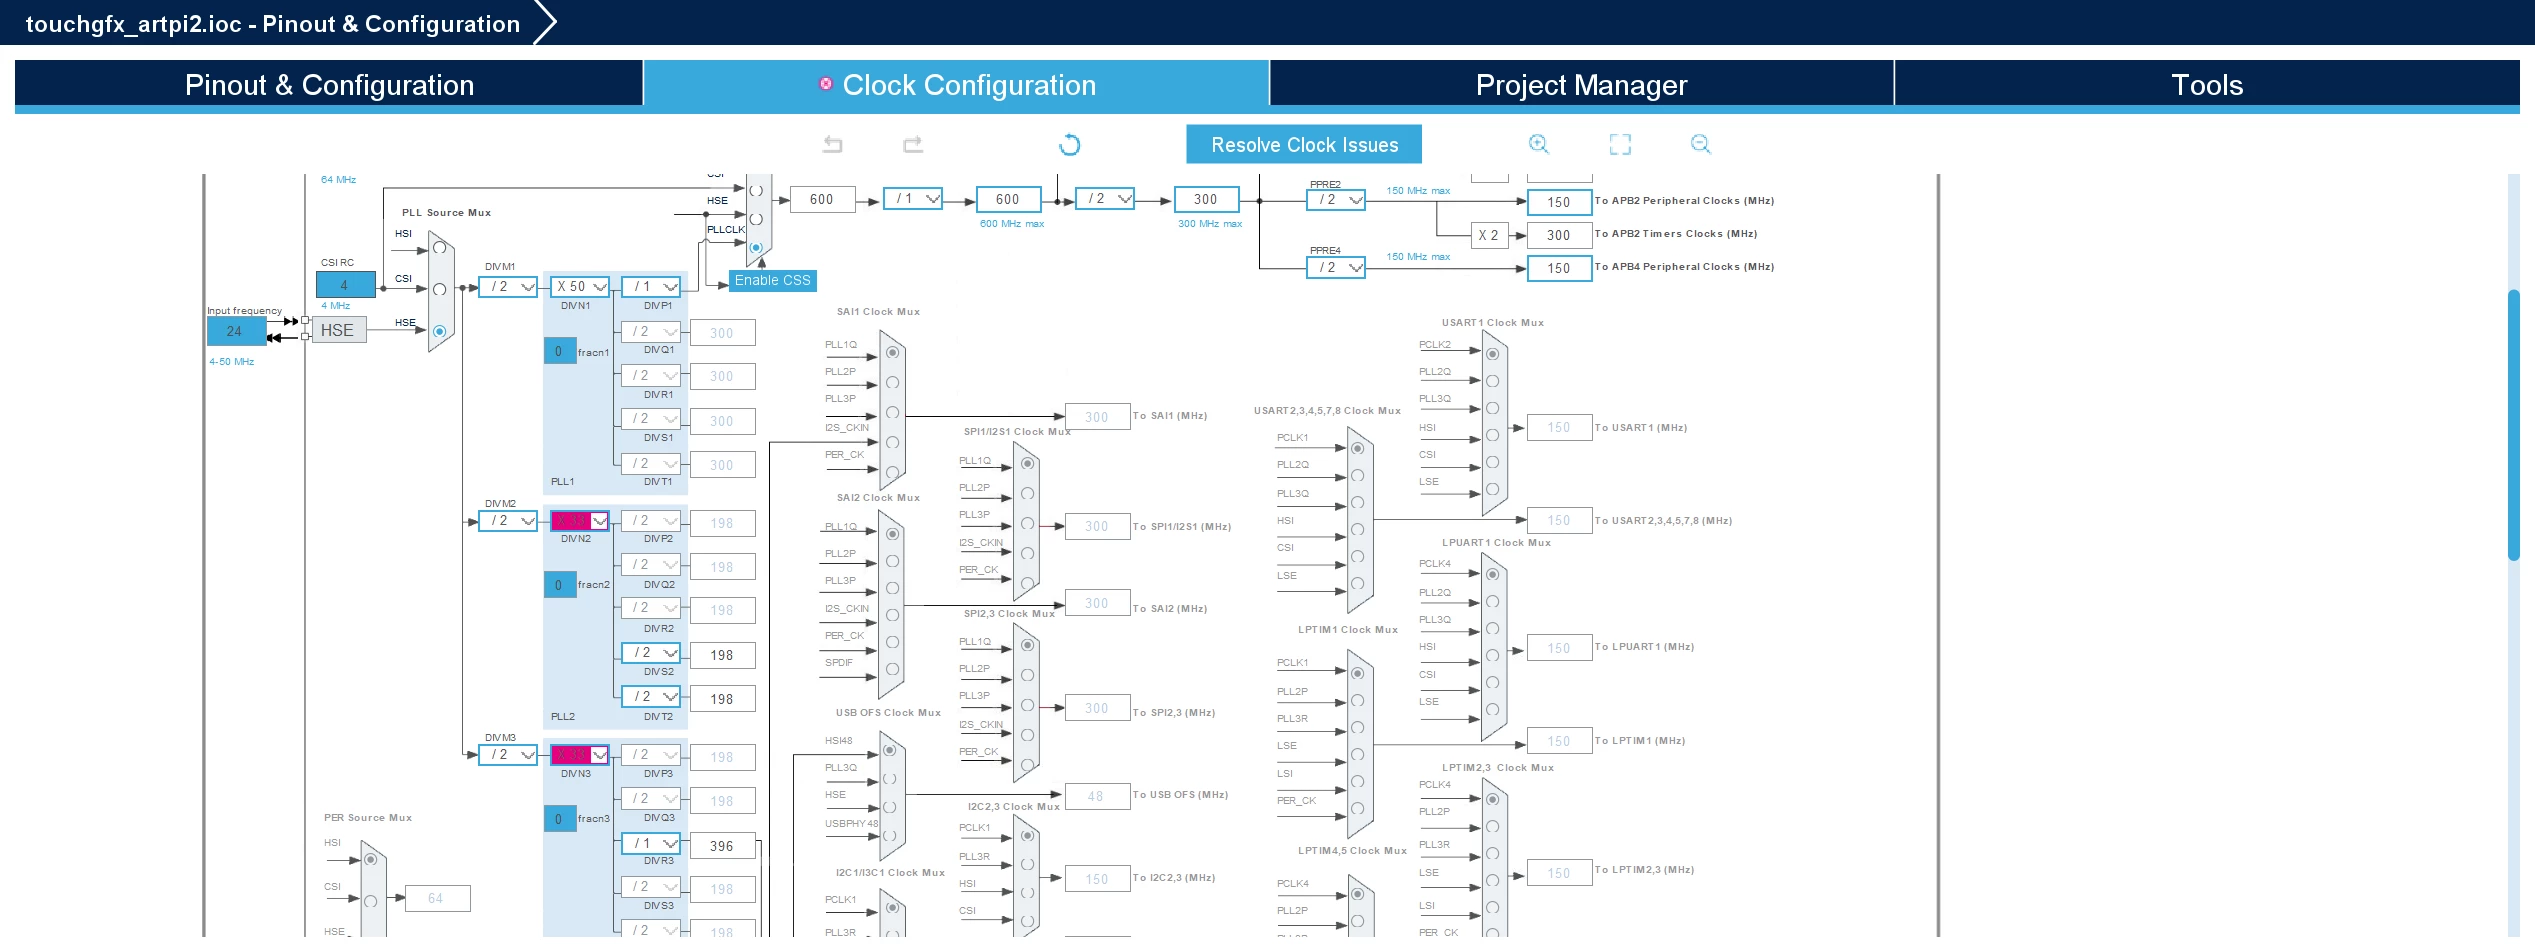The height and width of the screenshot is (952, 2535).
Task: Open the DIVN1 X 50 multiplier dropdown
Action: [580, 287]
